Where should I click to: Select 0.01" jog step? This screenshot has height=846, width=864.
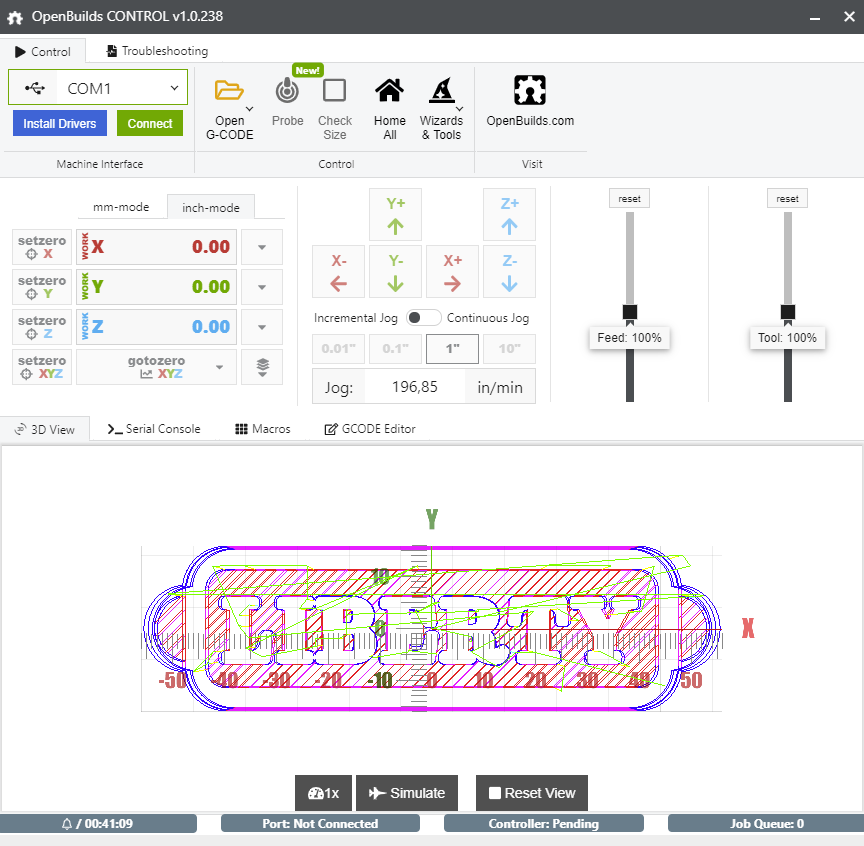tap(338, 349)
